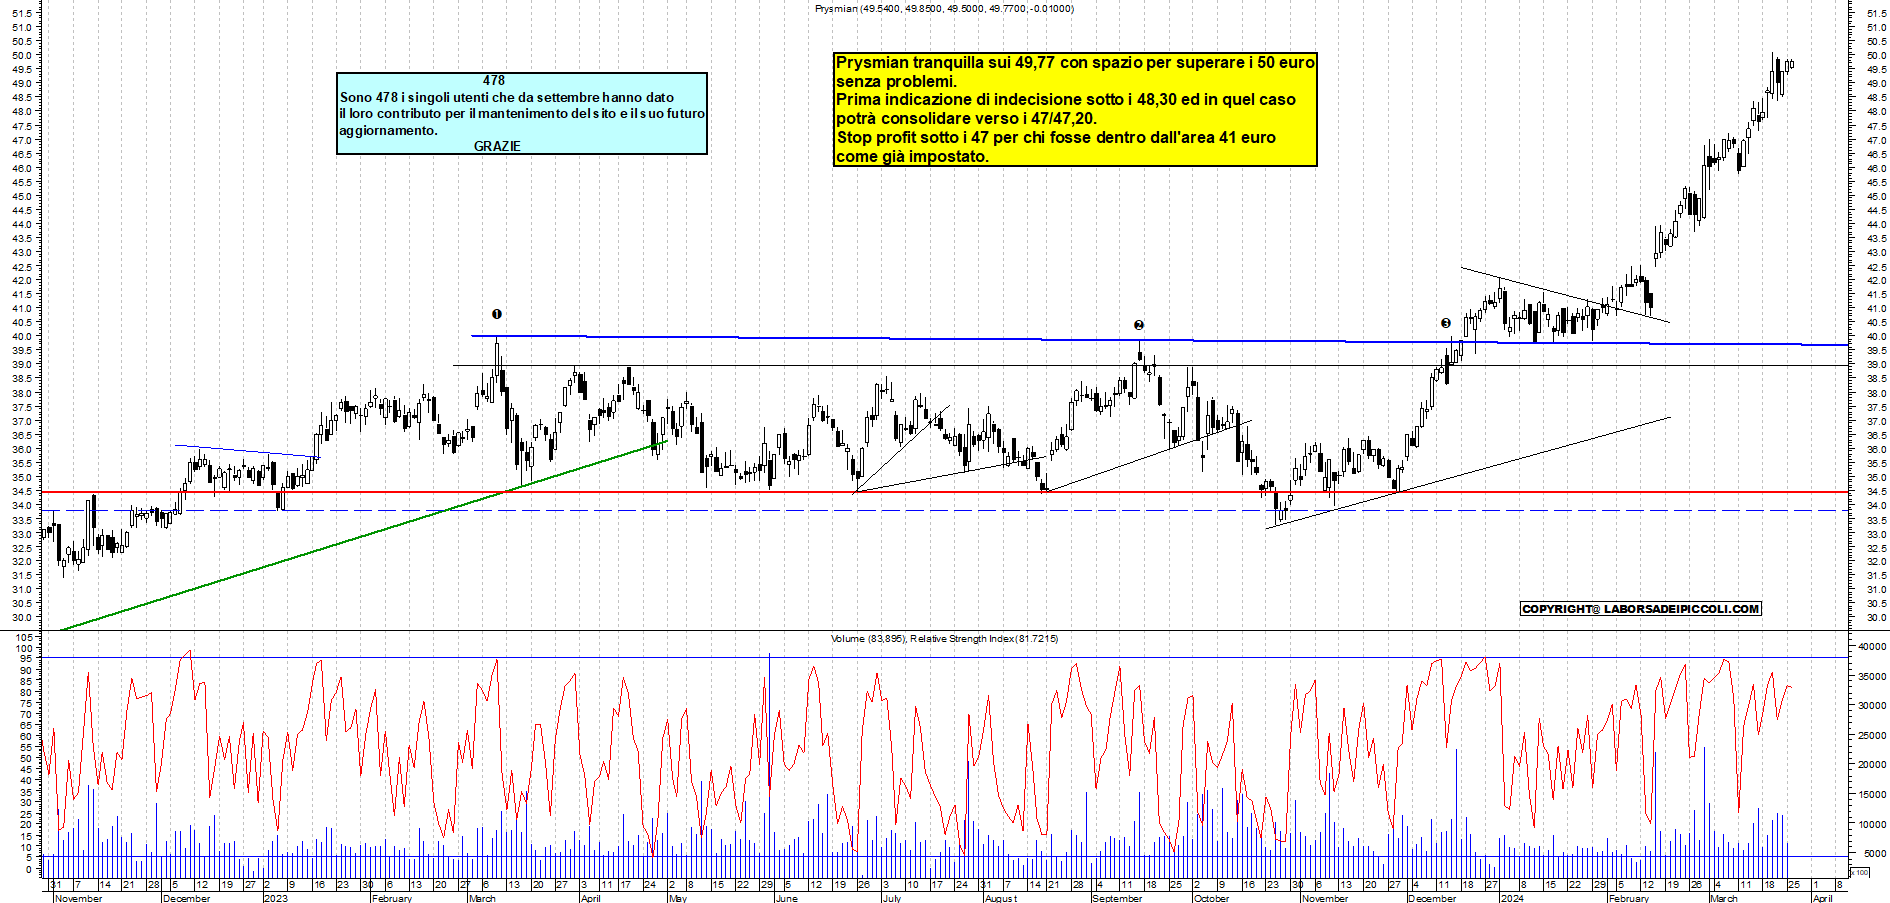Image resolution: width=1890 pixels, height=903 pixels.
Task: Click the "May" label on the time axis
Action: [678, 898]
